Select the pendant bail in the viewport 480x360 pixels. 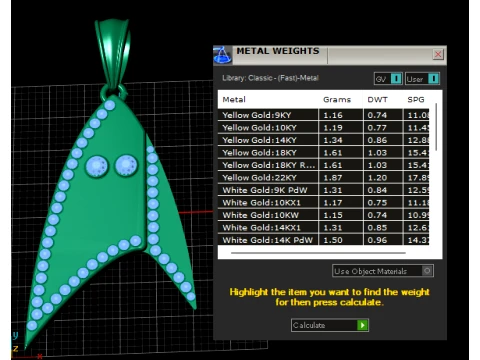113,53
